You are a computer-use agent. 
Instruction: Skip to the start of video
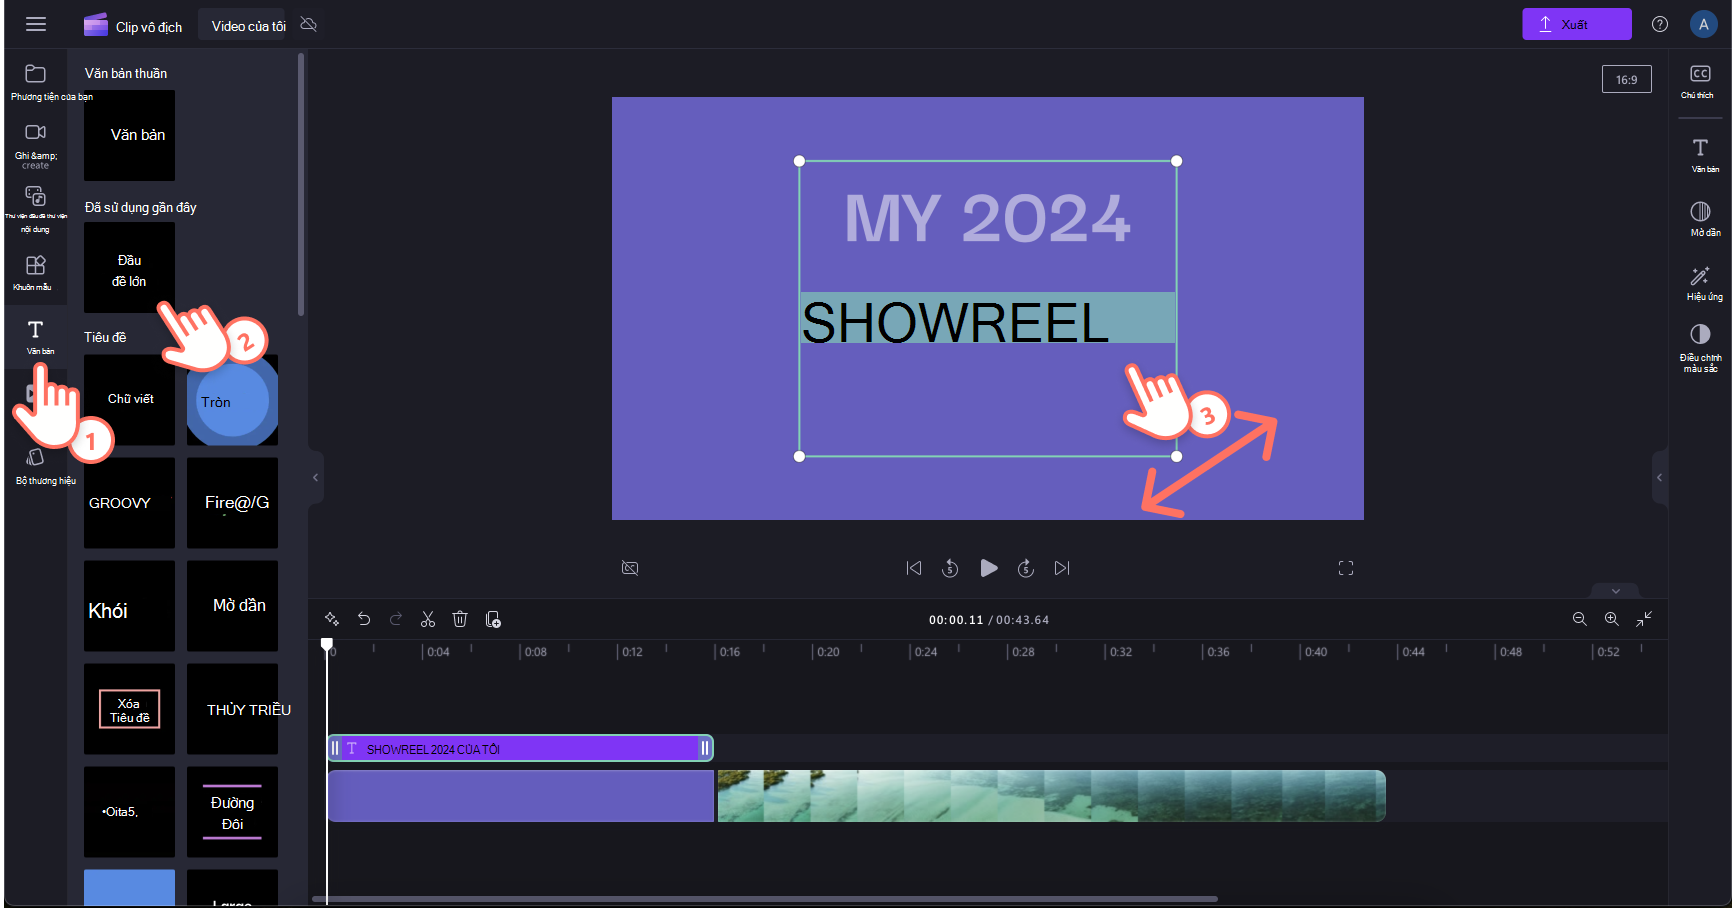914,568
